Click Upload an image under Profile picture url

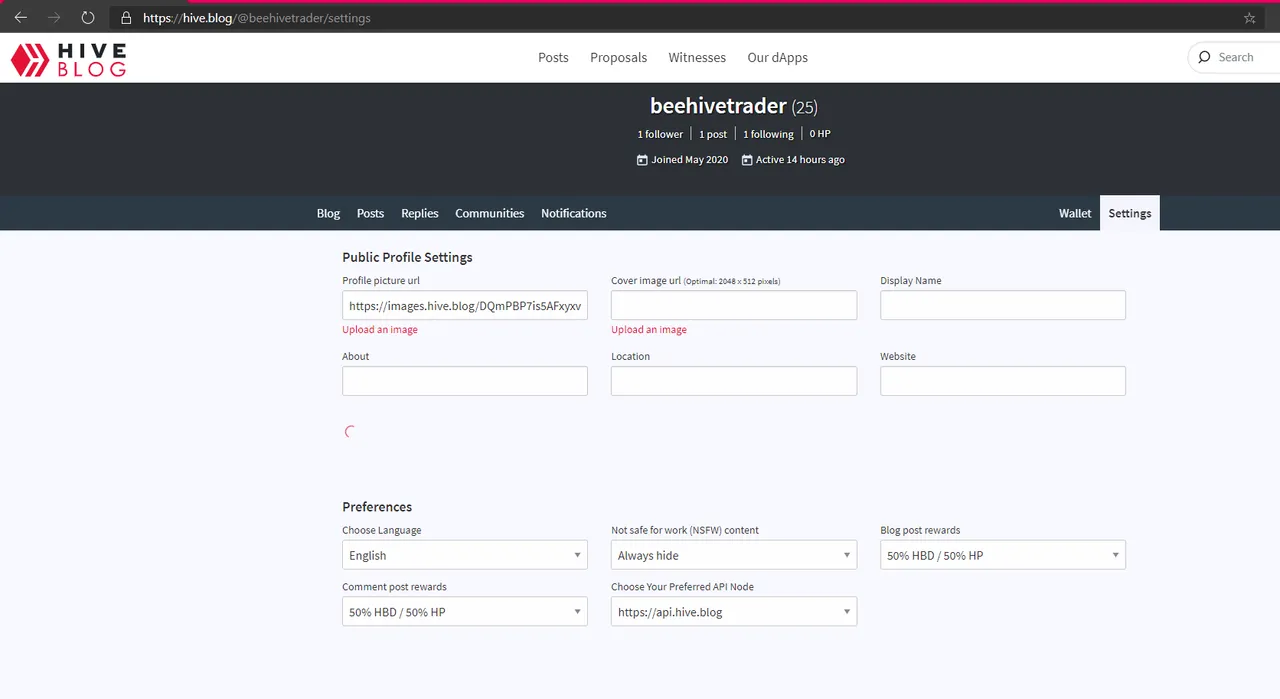[380, 330]
